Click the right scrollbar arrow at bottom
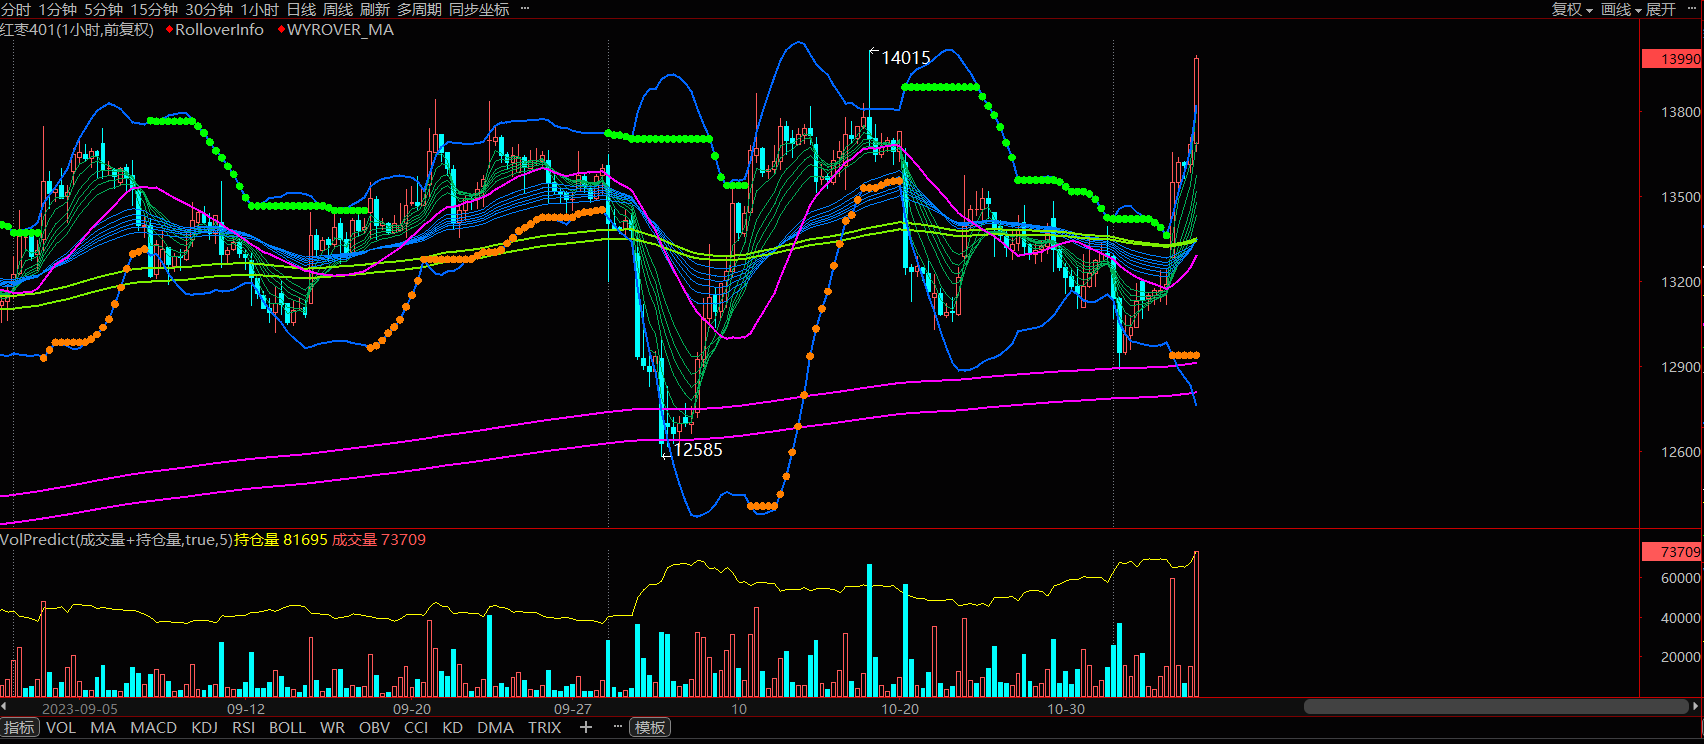1704x744 pixels. click(1696, 707)
